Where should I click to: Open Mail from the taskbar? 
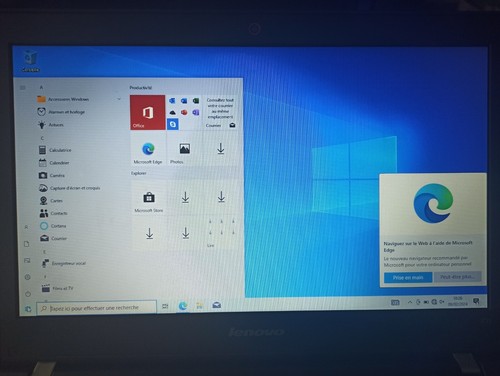pos(217,305)
